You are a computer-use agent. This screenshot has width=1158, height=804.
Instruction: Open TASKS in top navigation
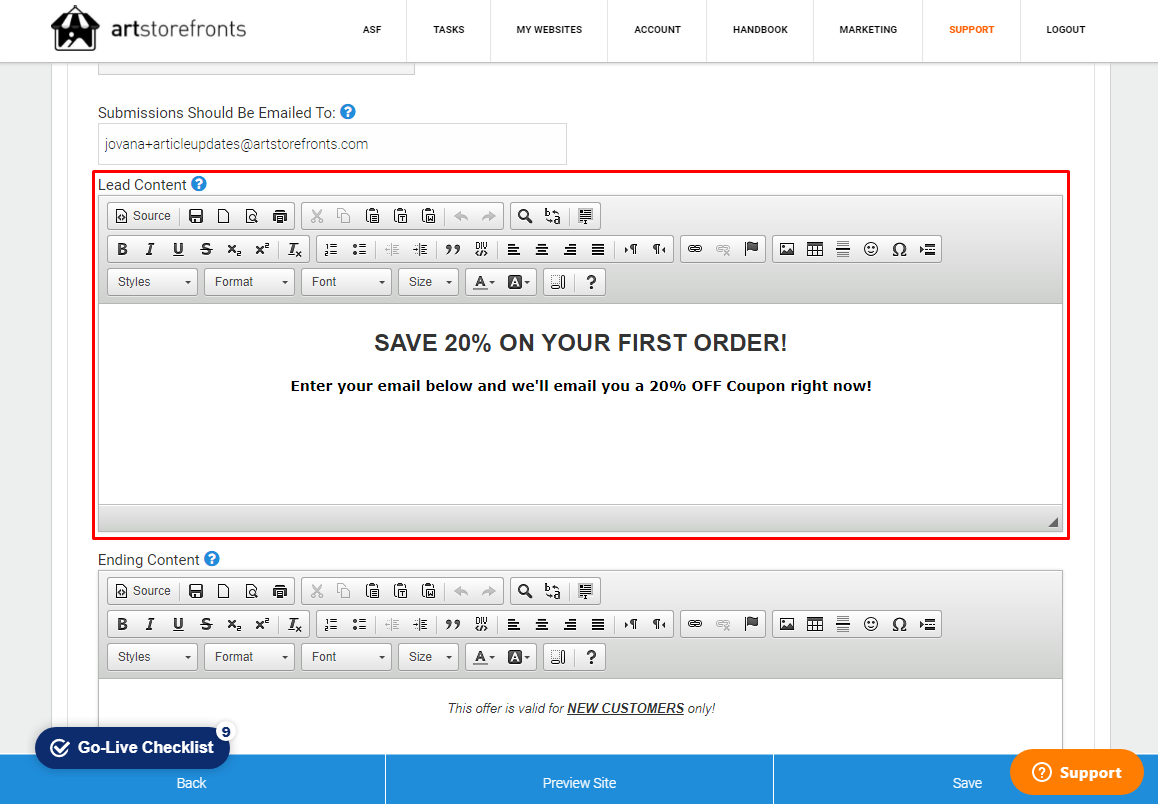(448, 30)
